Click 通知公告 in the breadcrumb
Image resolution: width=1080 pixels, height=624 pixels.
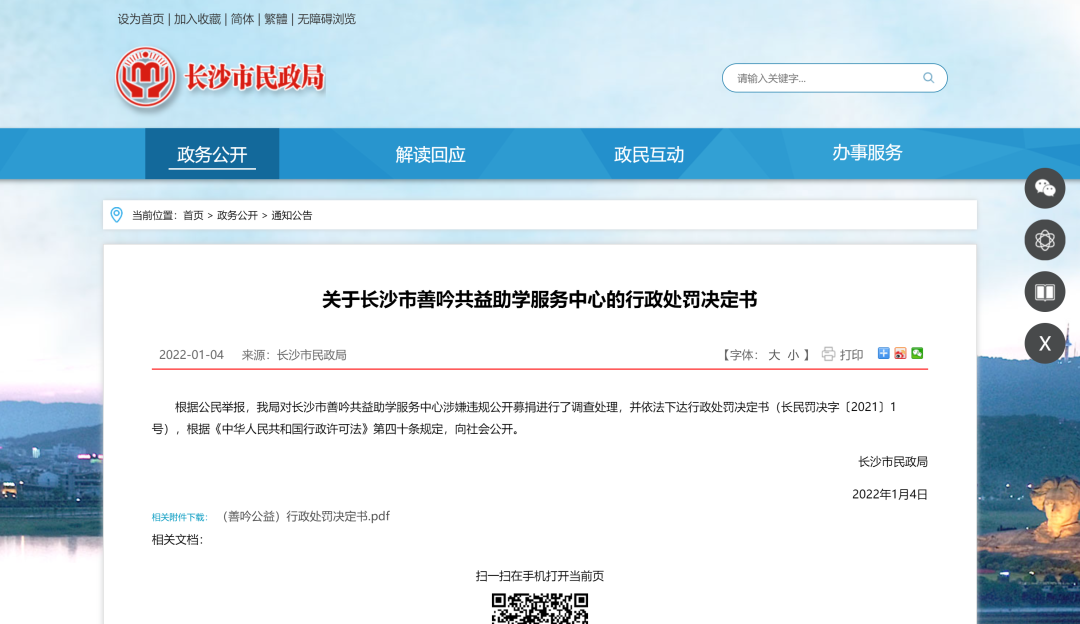tap(292, 215)
